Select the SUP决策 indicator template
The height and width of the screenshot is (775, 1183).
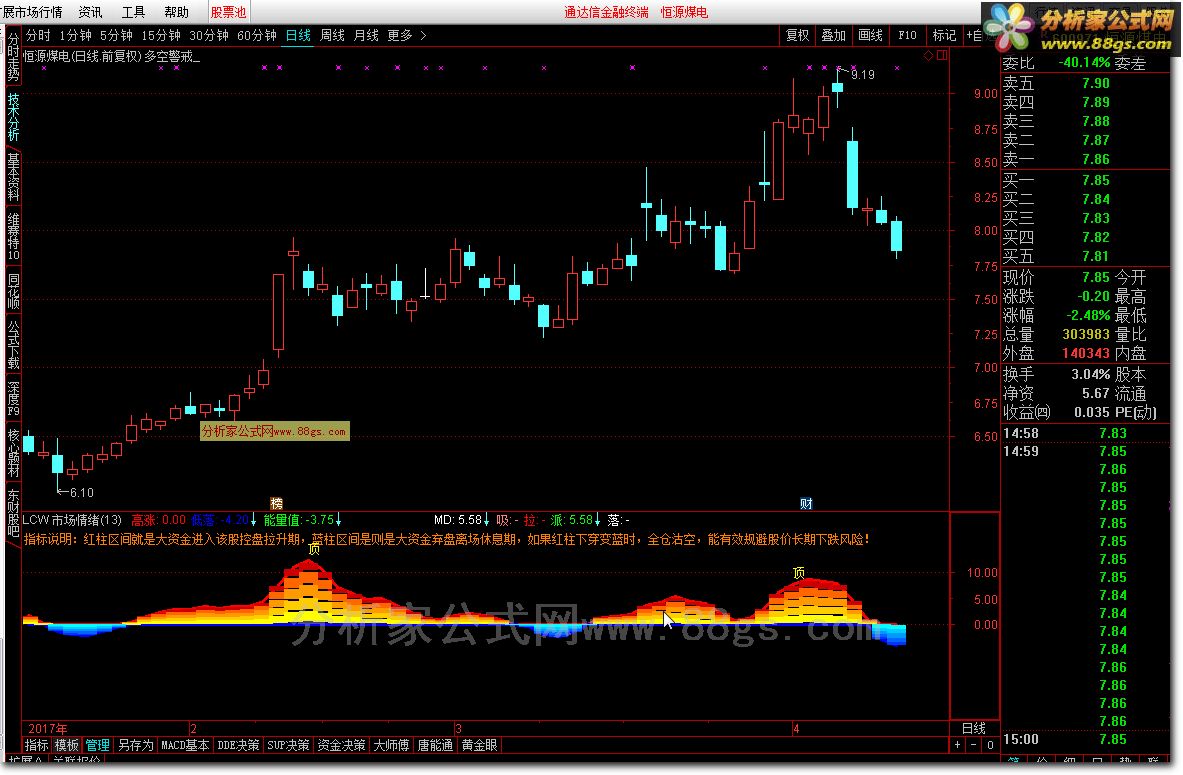pos(288,745)
